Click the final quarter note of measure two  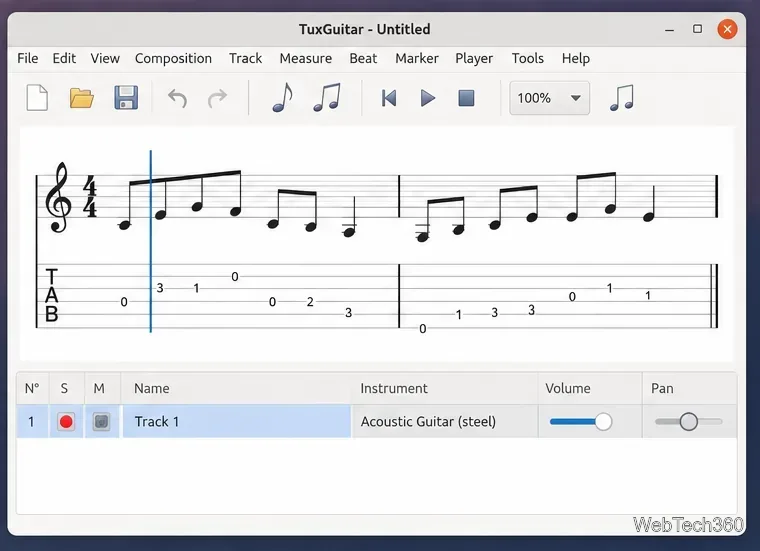(x=649, y=217)
